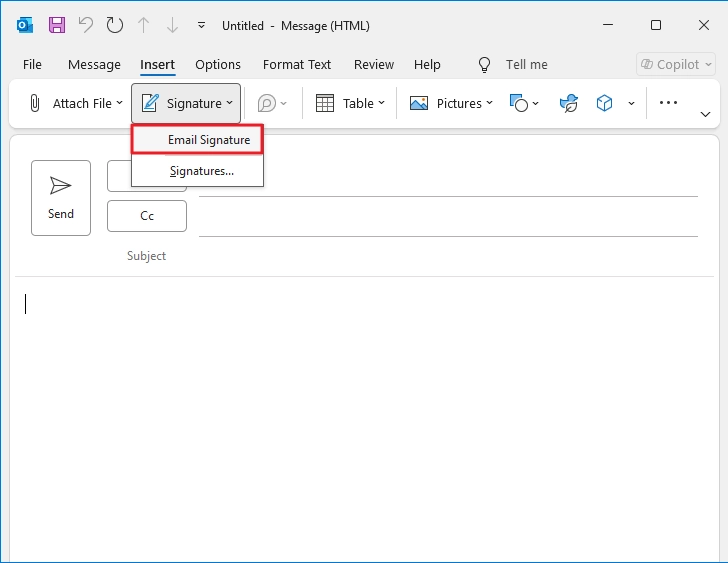Image resolution: width=728 pixels, height=563 pixels.
Task: Switch to the Message tab
Action: pyautogui.click(x=94, y=65)
